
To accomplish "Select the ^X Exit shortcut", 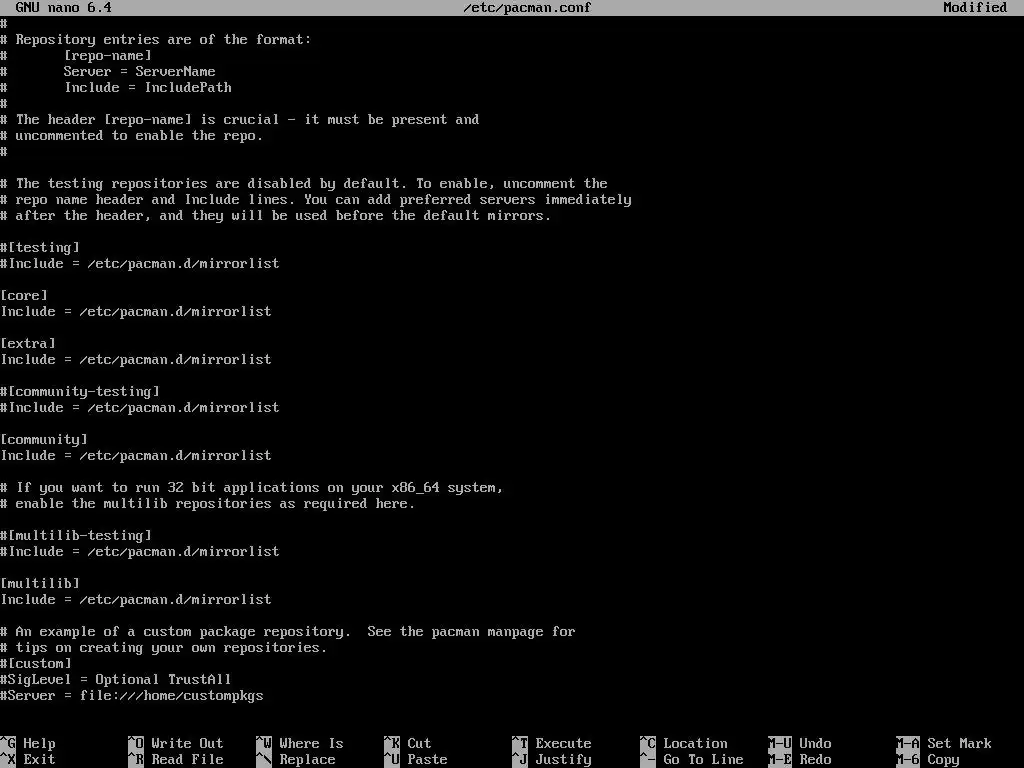I will tap(28, 760).
